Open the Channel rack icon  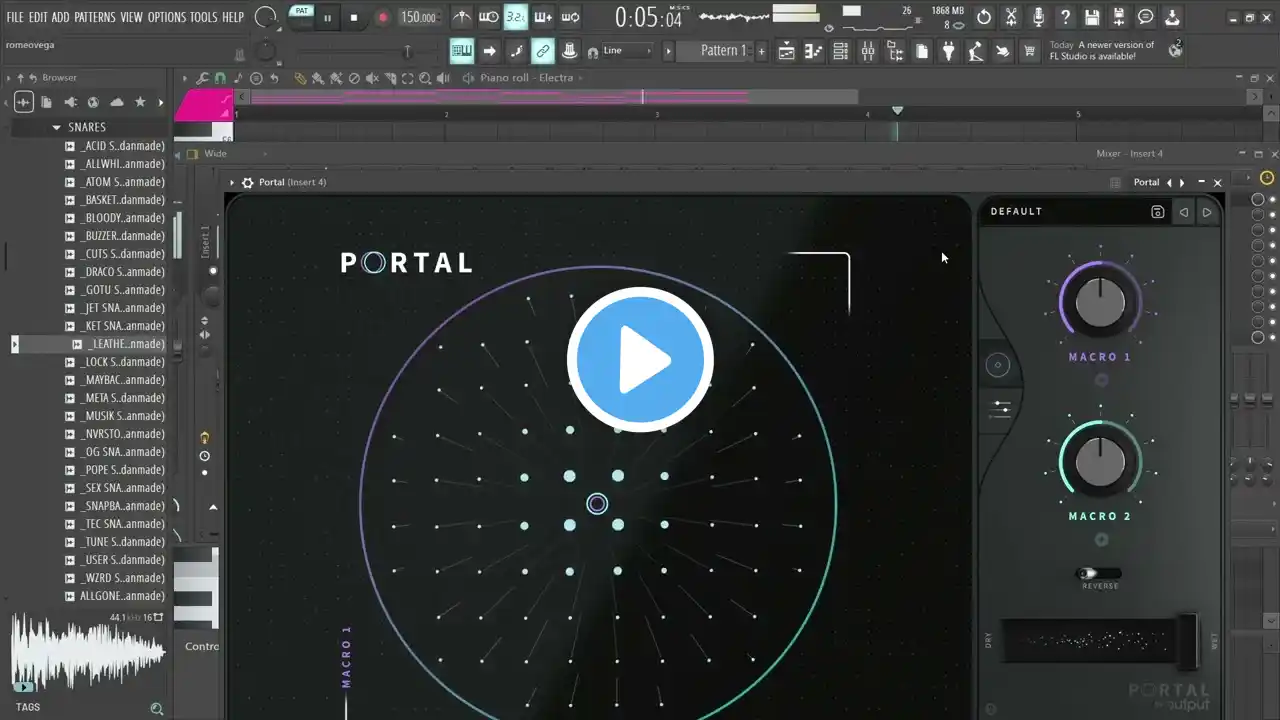[840, 51]
